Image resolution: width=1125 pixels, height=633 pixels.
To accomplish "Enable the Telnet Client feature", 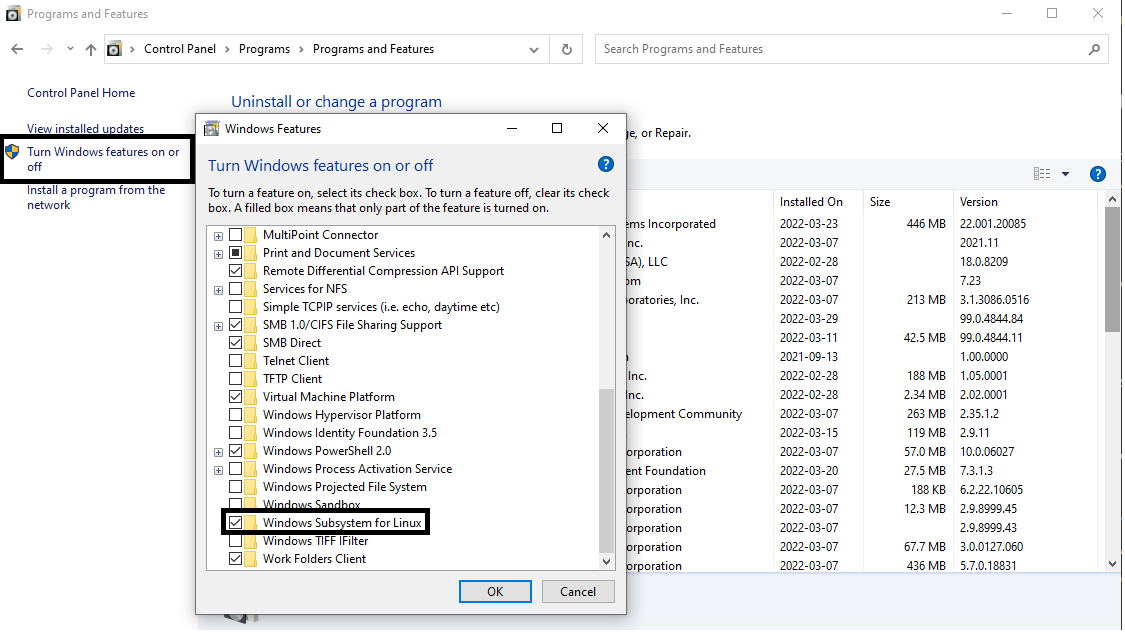I will 236,361.
